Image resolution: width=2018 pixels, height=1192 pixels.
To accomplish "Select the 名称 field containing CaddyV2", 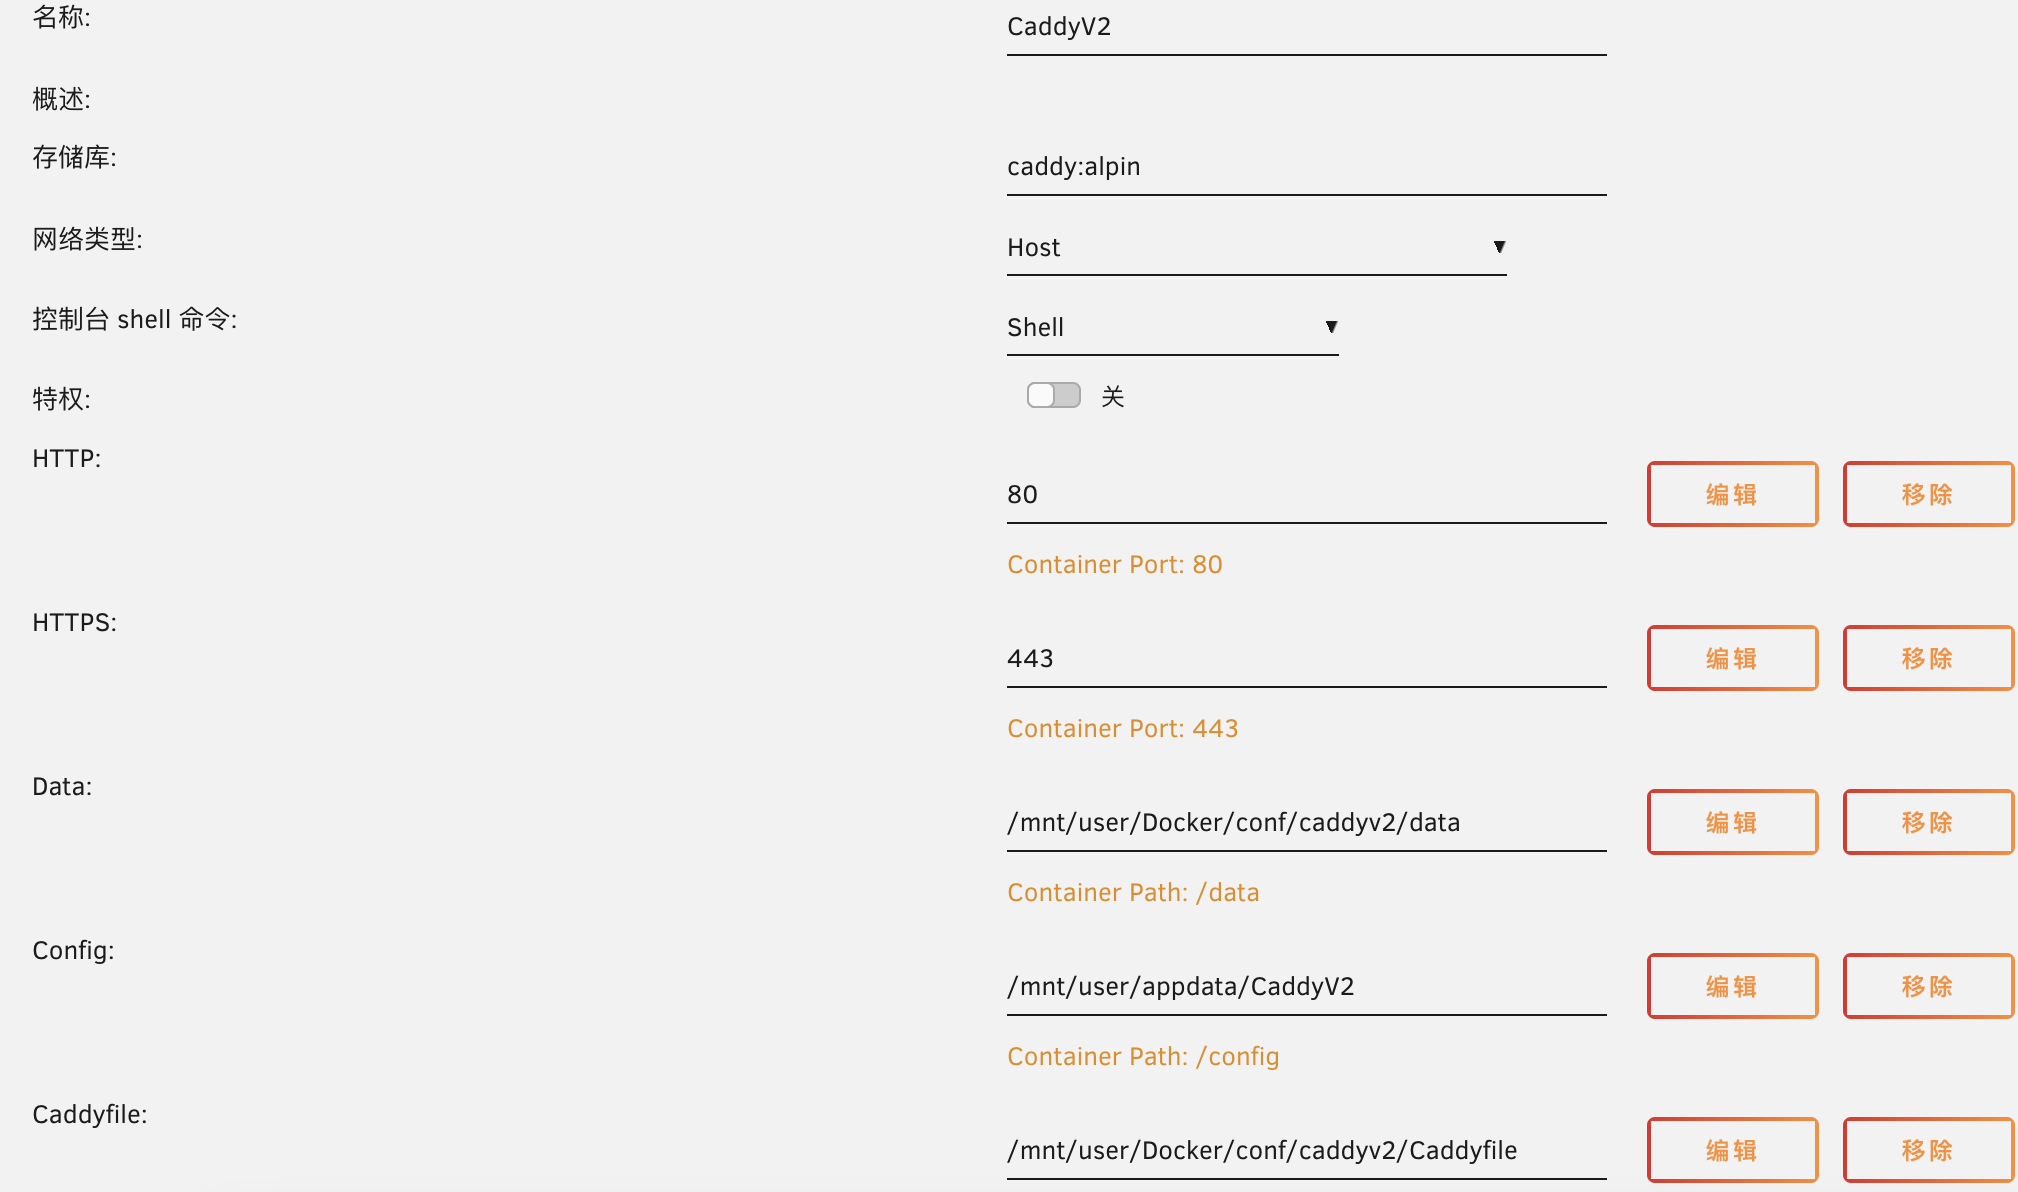I will [1305, 27].
